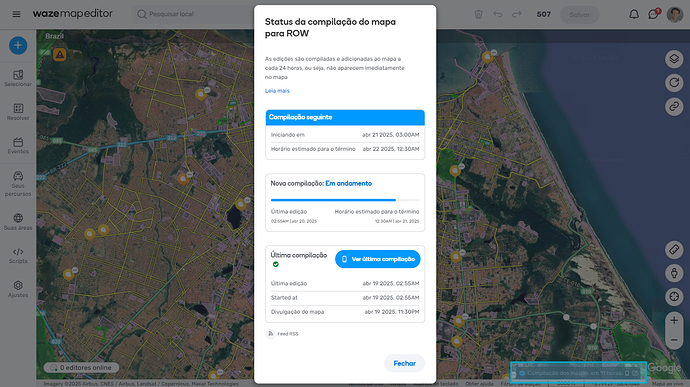Viewport: 690px width, 387px height.
Task: Open notifications bell
Action: [x=634, y=14]
